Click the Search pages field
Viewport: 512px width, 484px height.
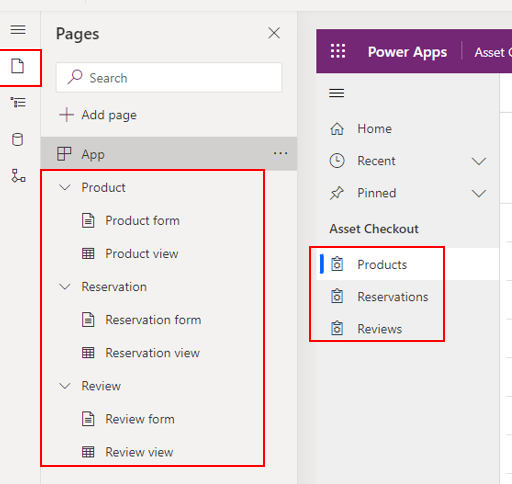(x=169, y=78)
